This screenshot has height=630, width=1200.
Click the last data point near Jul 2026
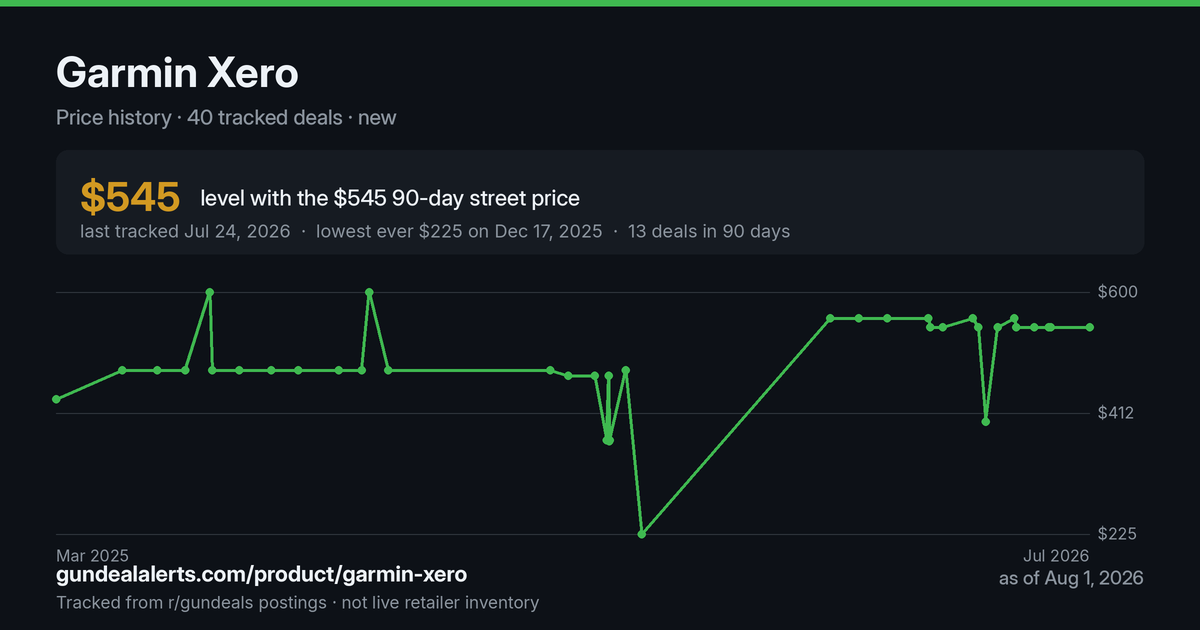(x=1090, y=327)
